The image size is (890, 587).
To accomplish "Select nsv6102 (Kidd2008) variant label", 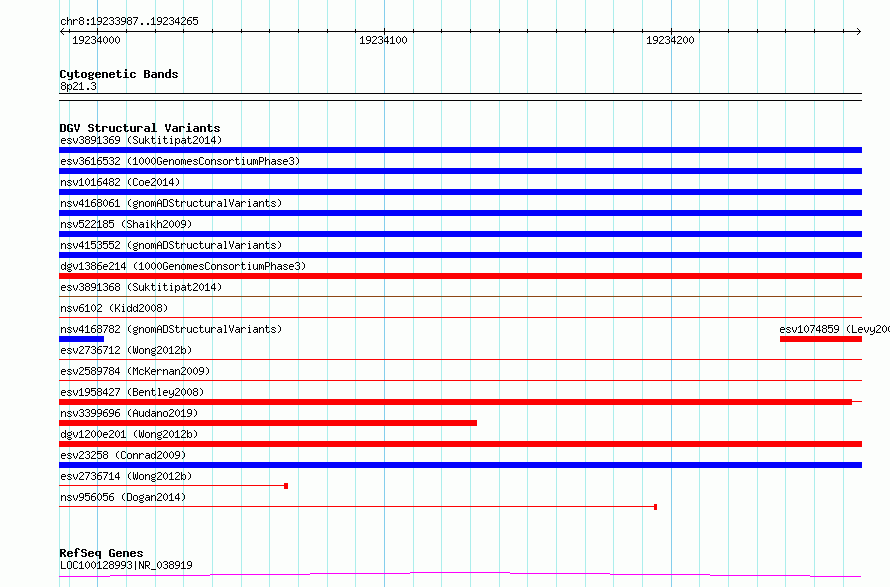I will point(114,308).
